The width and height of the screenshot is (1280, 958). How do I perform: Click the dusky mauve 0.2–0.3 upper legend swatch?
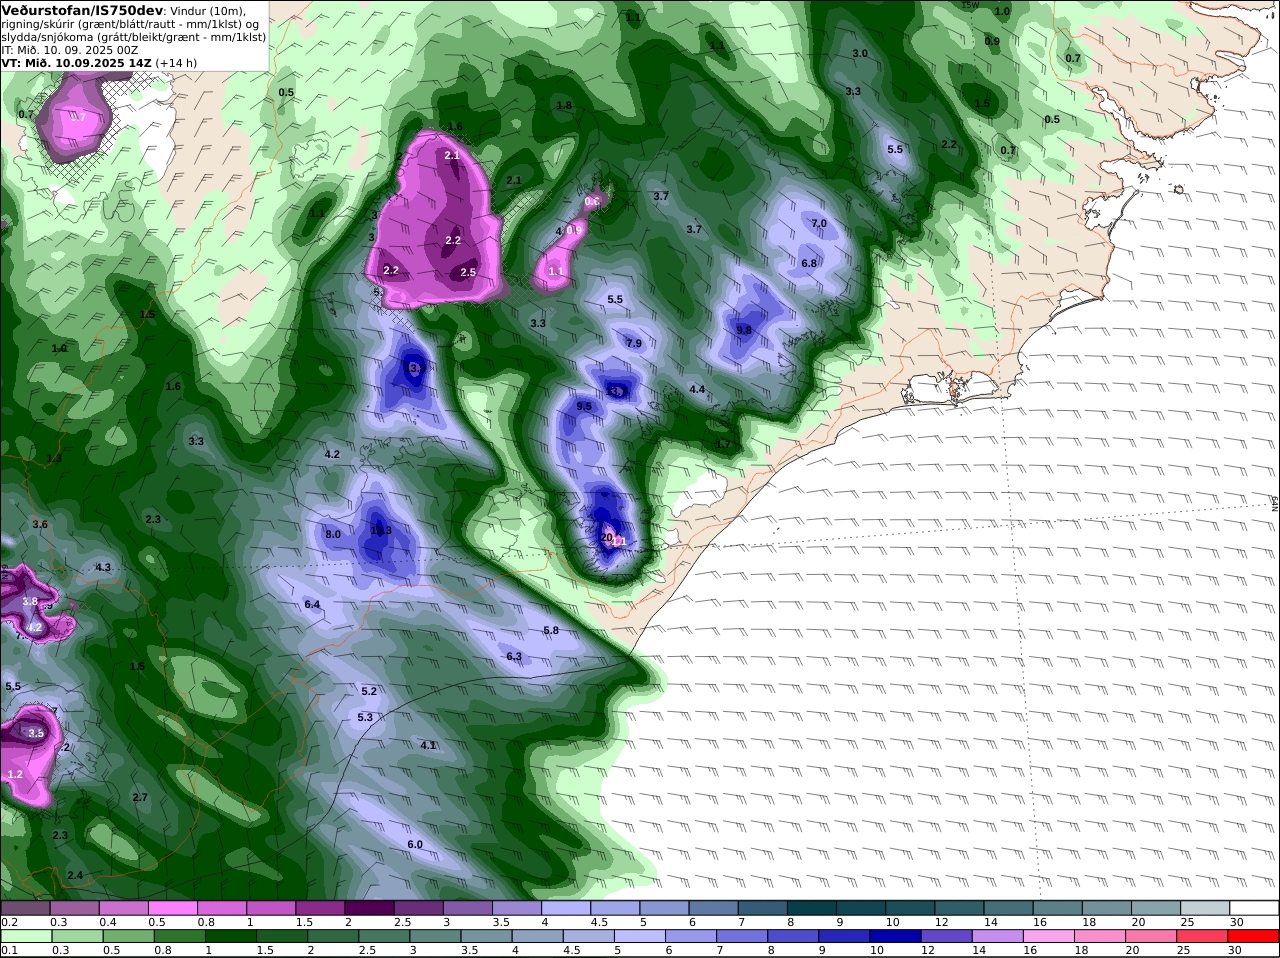point(25,907)
